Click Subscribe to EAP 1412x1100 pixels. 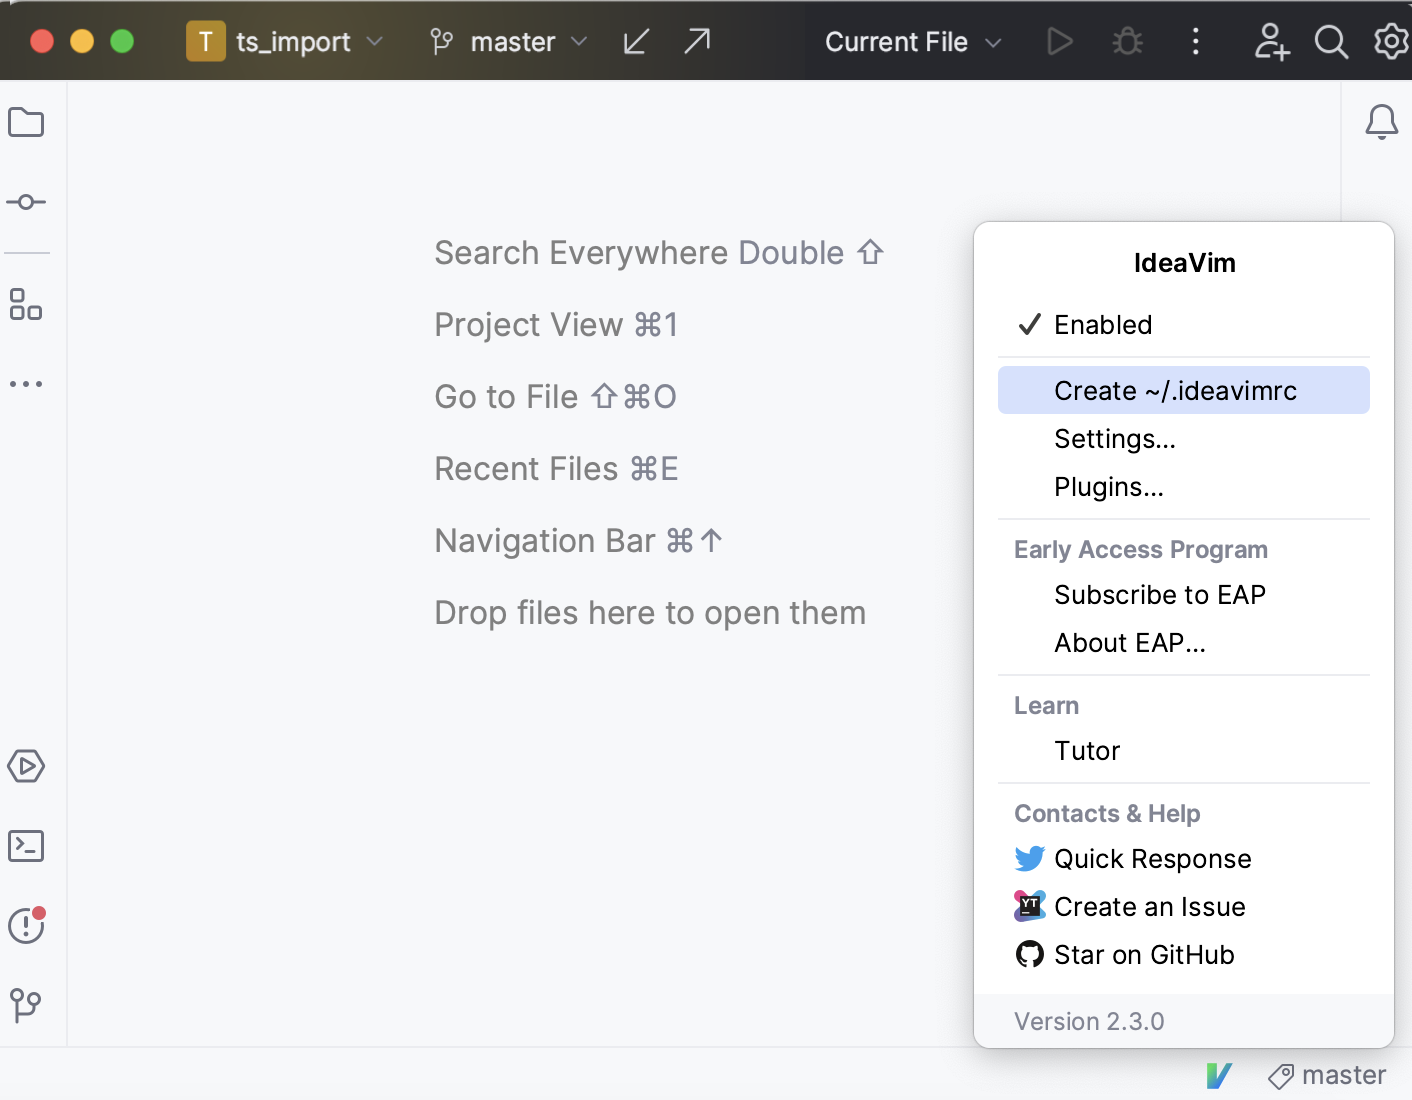pyautogui.click(x=1160, y=594)
